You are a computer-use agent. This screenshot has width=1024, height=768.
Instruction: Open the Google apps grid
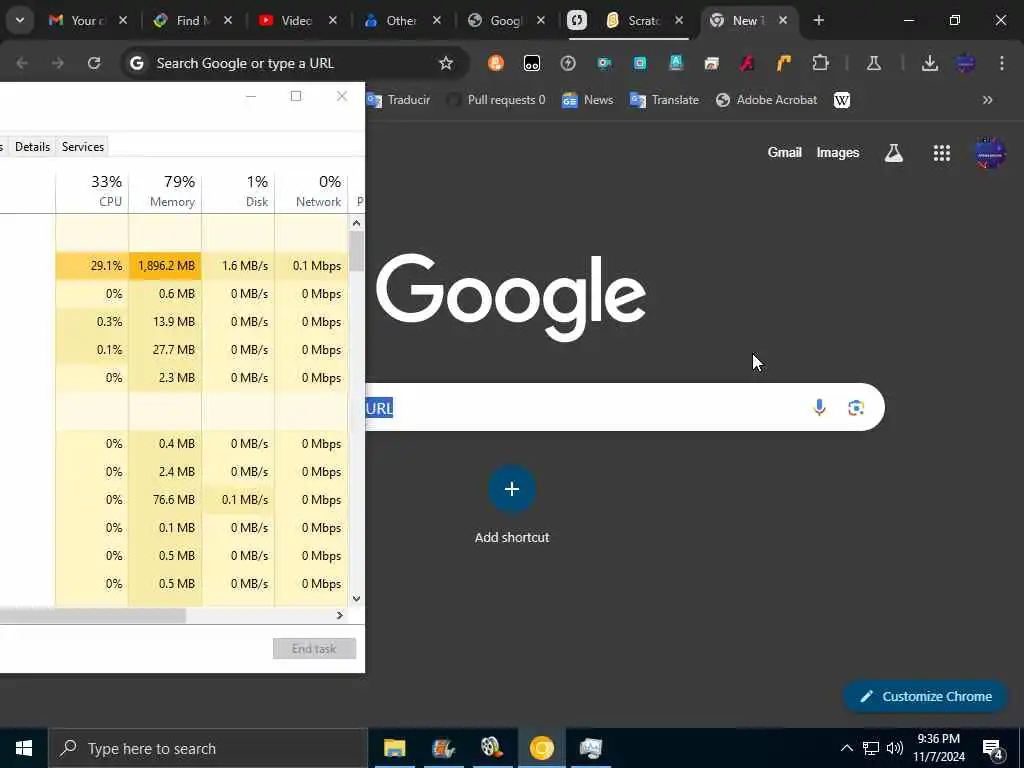pos(942,153)
